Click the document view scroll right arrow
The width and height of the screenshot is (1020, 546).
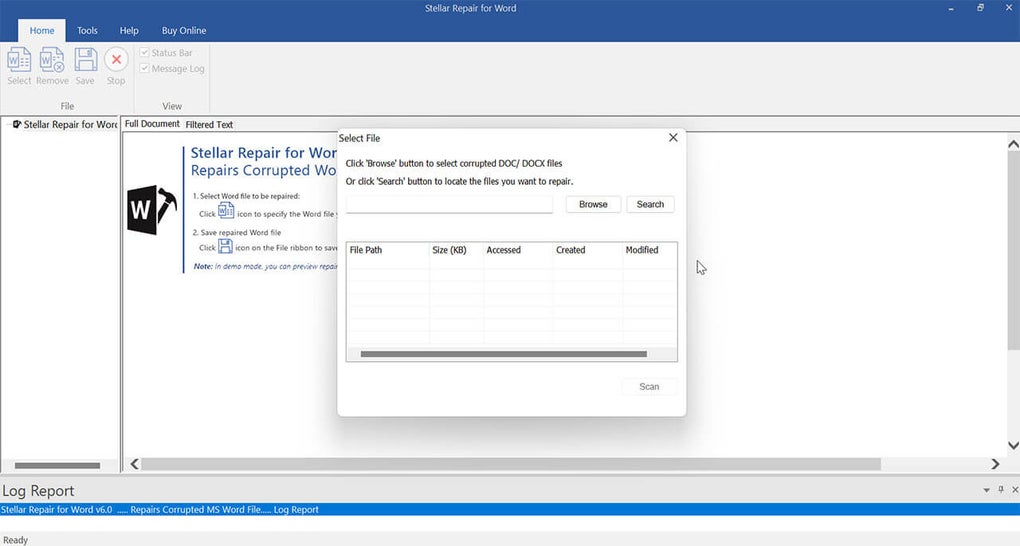tap(995, 464)
